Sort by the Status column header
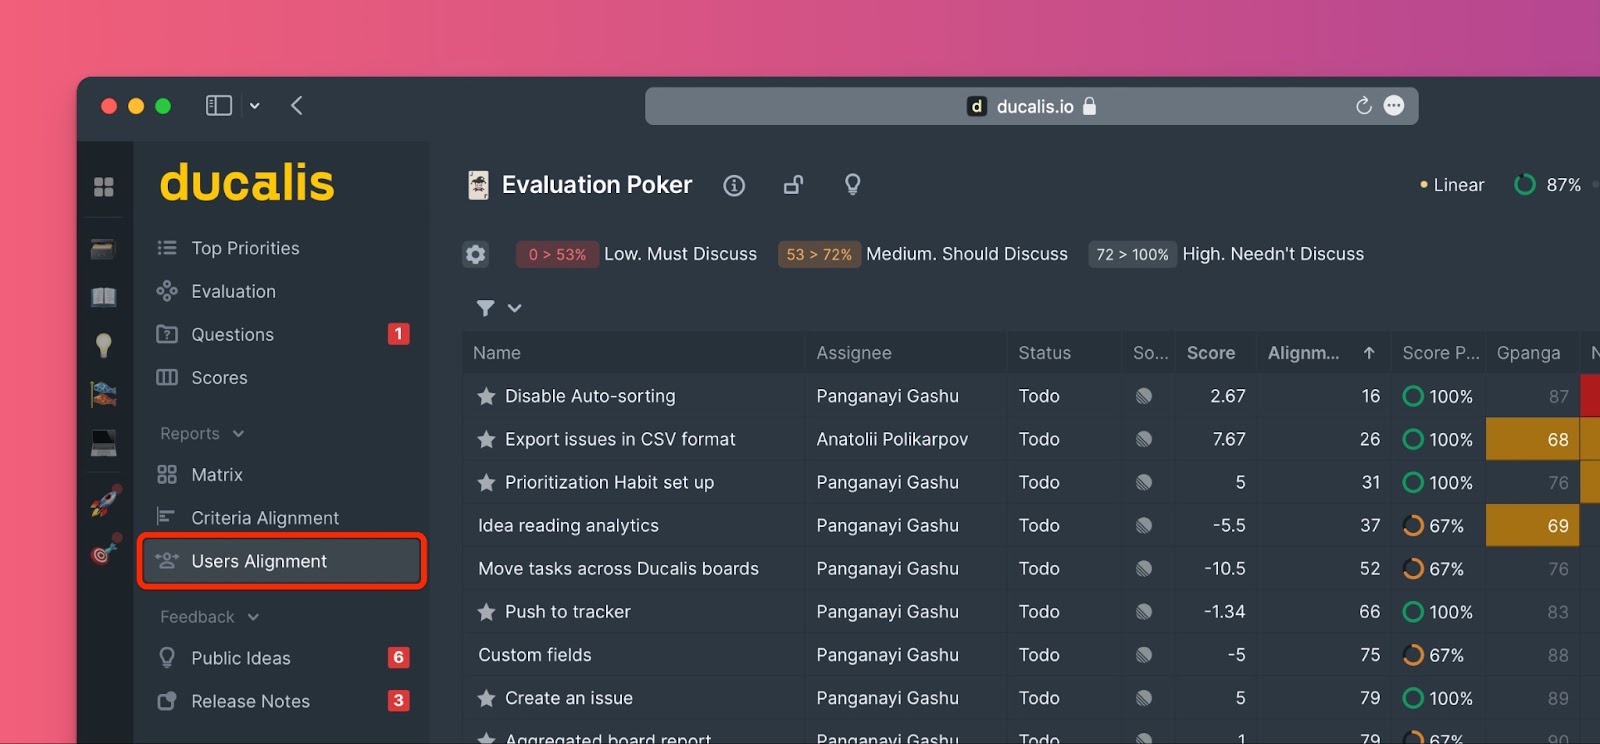Viewport: 1600px width, 744px height. click(x=1044, y=353)
